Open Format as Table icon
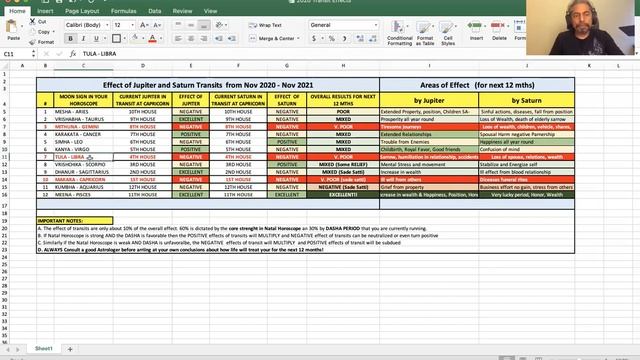640x360 pixels. 424,27
